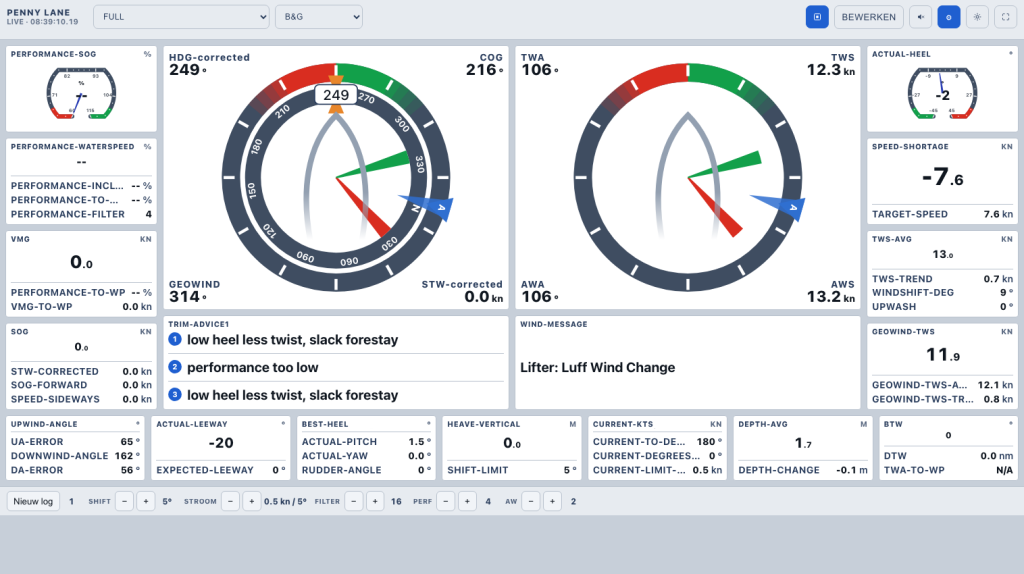
Task: Click the blue record square icon
Action: tap(817, 17)
